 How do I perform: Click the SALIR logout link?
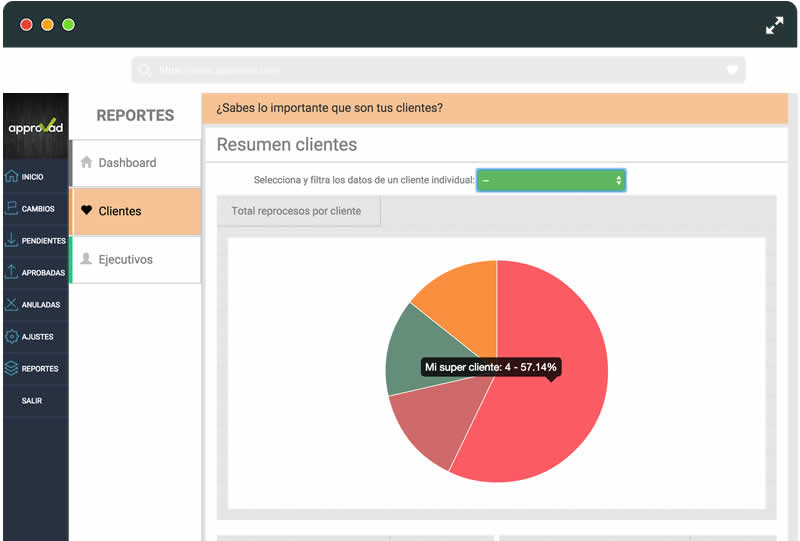coord(32,401)
